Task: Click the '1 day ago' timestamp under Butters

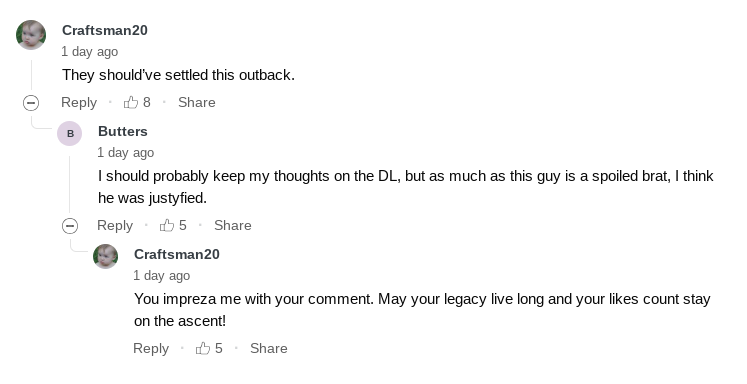Action: tap(126, 152)
